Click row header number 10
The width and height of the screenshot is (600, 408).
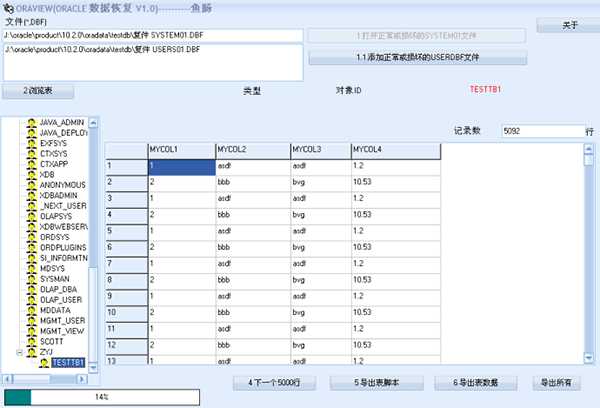click(x=127, y=314)
